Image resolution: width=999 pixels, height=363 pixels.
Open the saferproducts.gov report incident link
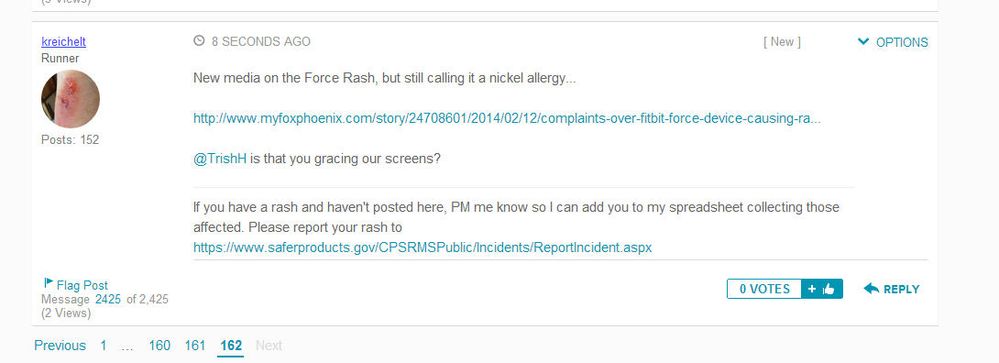coord(422,247)
